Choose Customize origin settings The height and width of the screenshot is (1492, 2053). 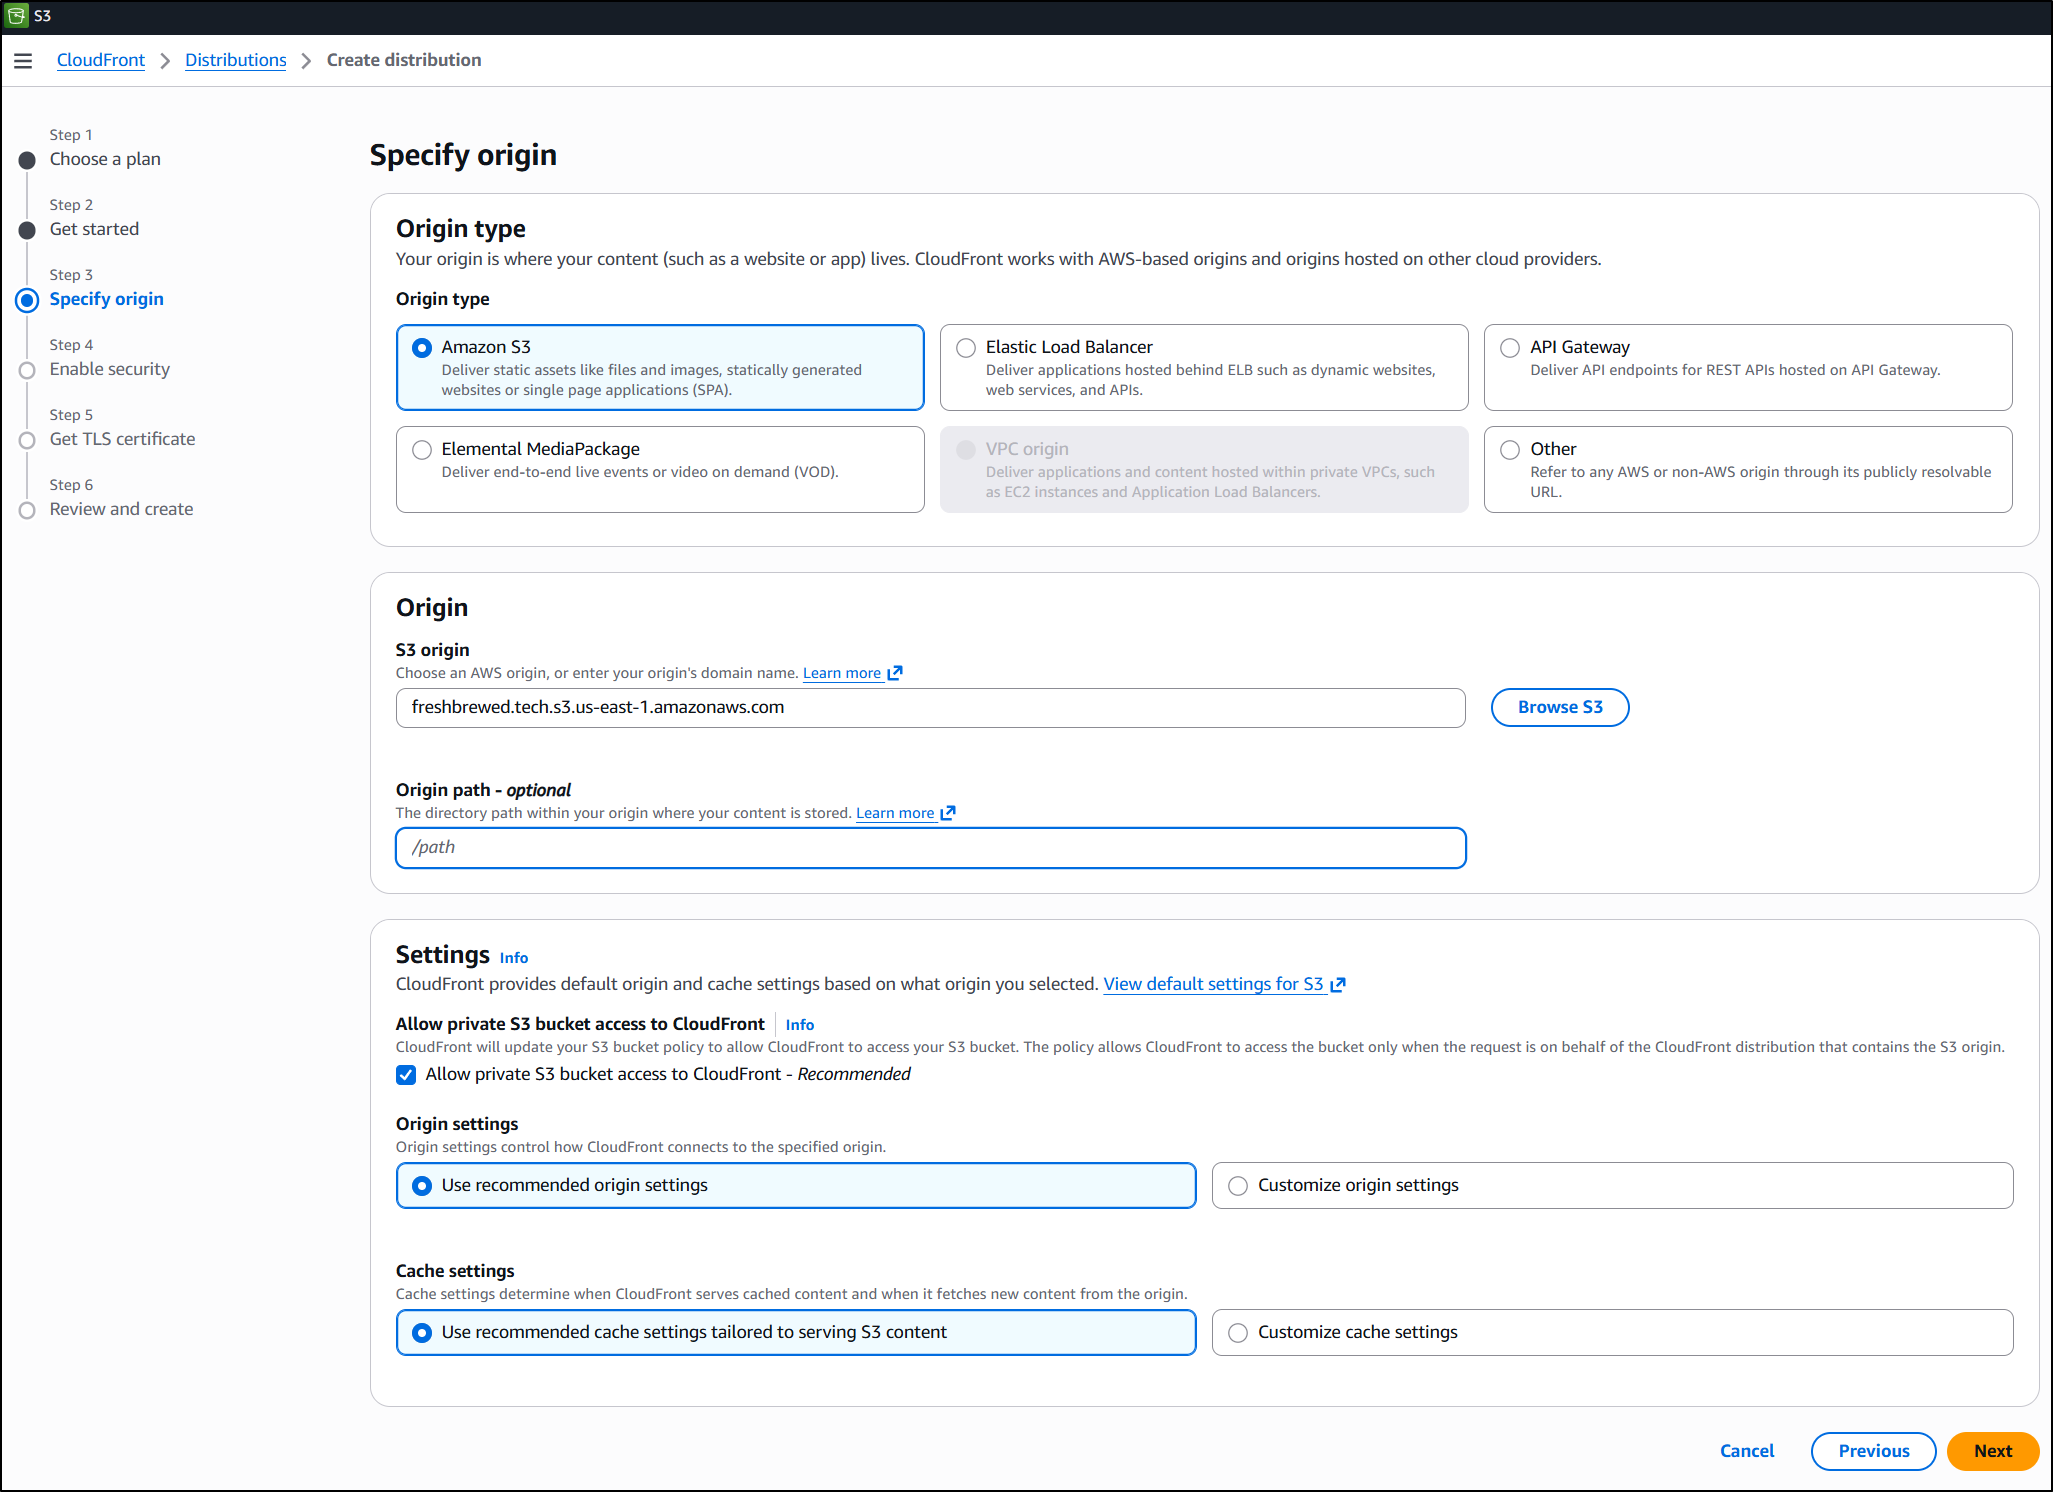[x=1612, y=1185]
